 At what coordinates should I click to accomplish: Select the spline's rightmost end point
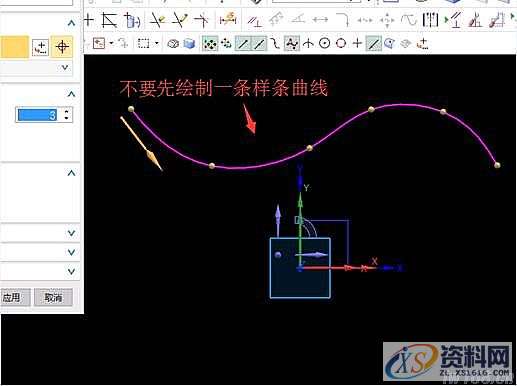(x=497, y=165)
